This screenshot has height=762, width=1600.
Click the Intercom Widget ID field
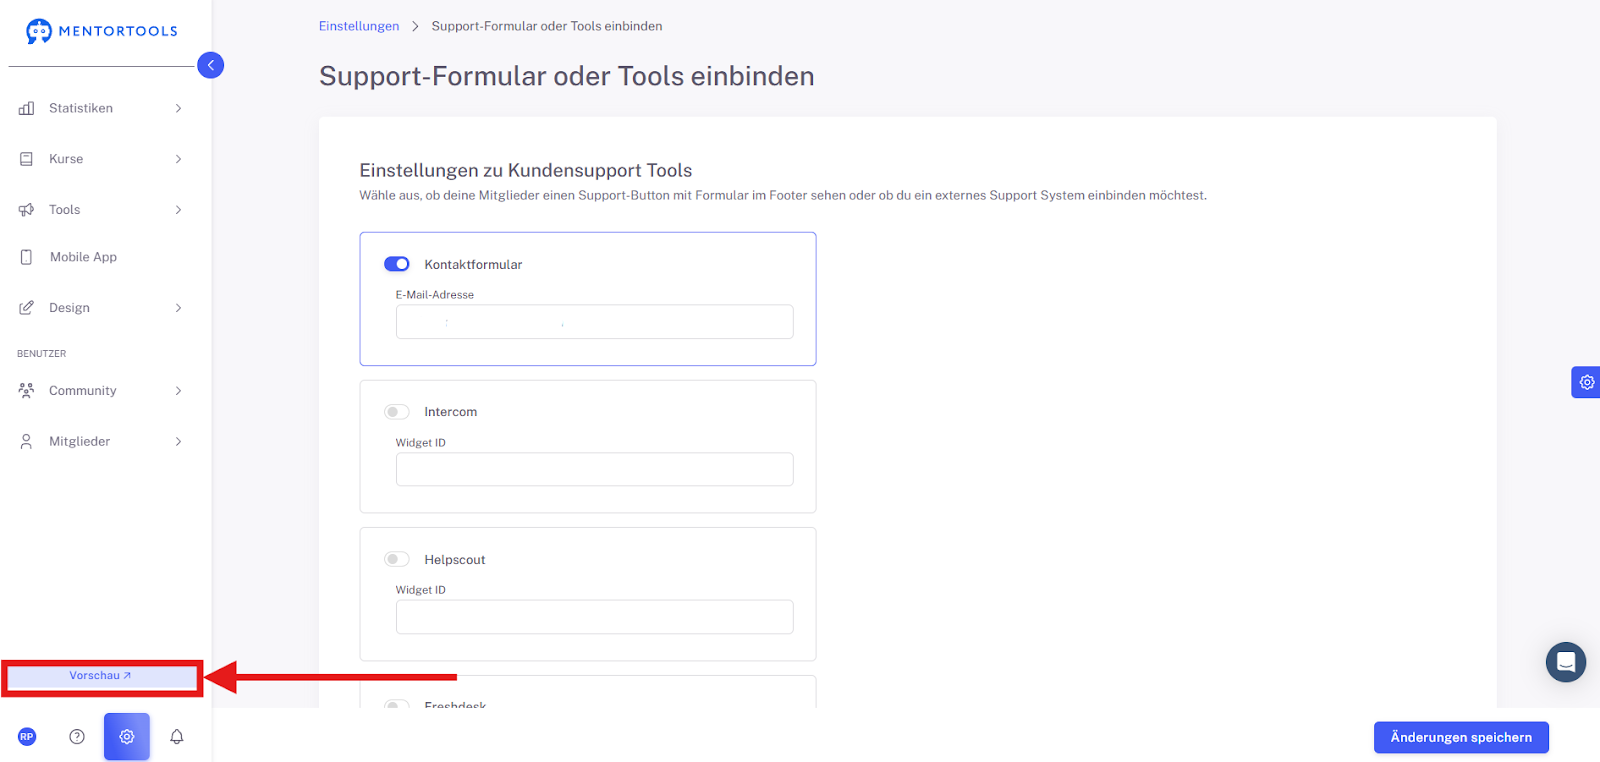(595, 469)
